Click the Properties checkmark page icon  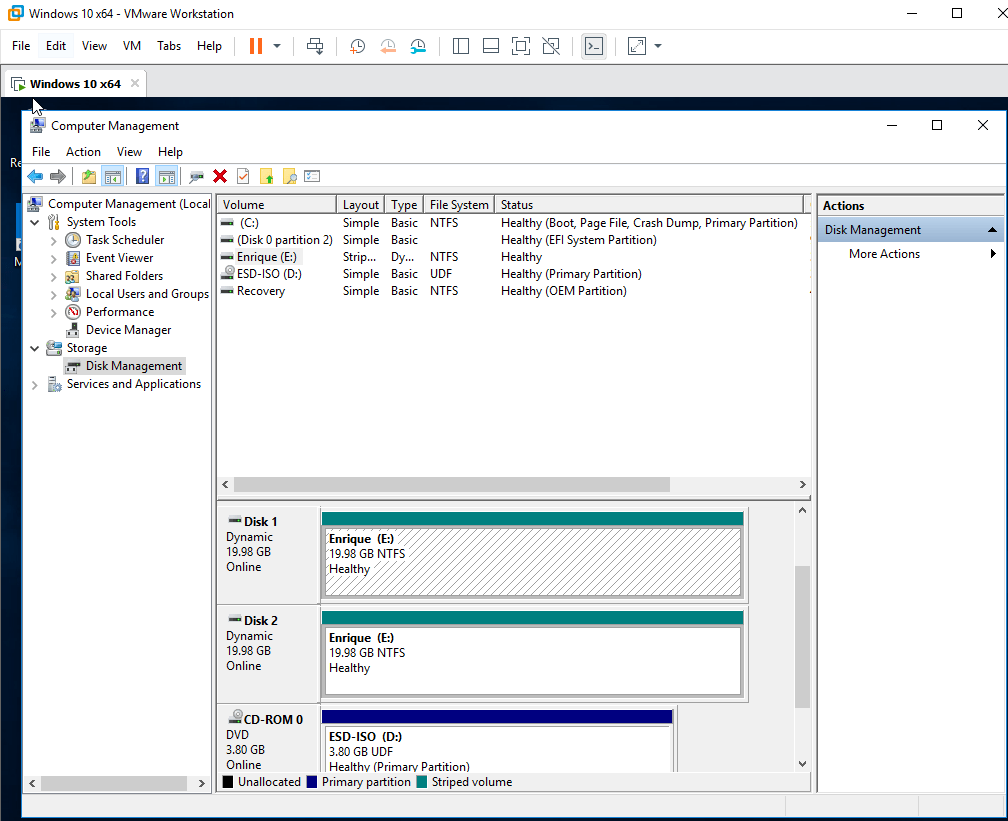[243, 176]
